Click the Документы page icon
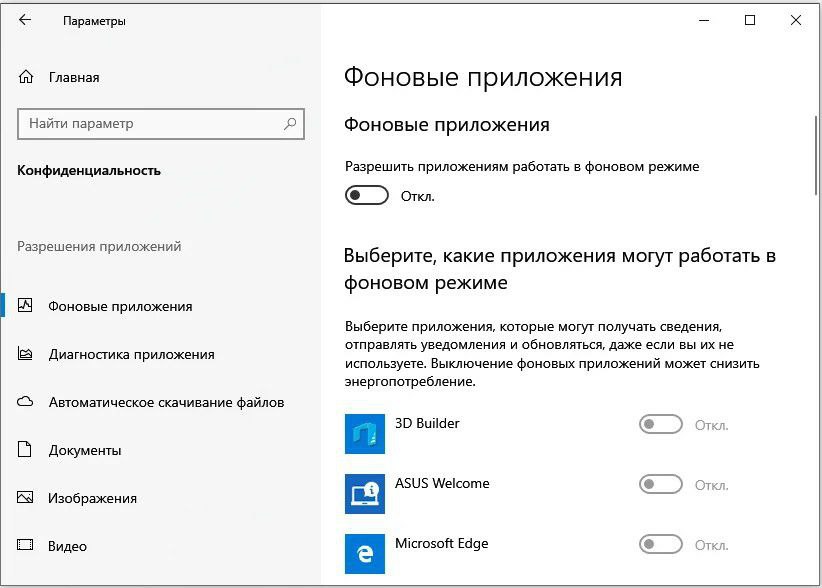The image size is (822, 588). (25, 450)
